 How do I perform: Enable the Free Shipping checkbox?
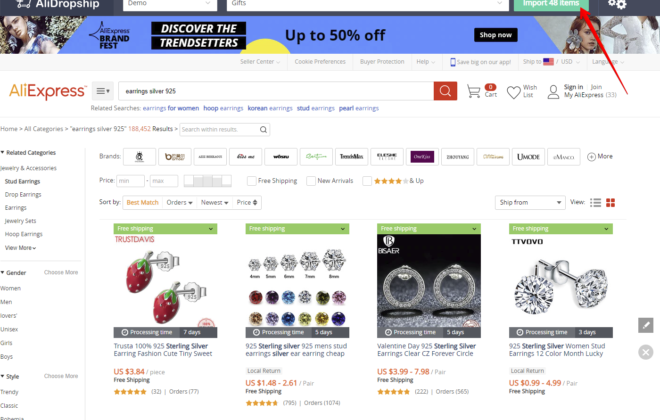252,181
